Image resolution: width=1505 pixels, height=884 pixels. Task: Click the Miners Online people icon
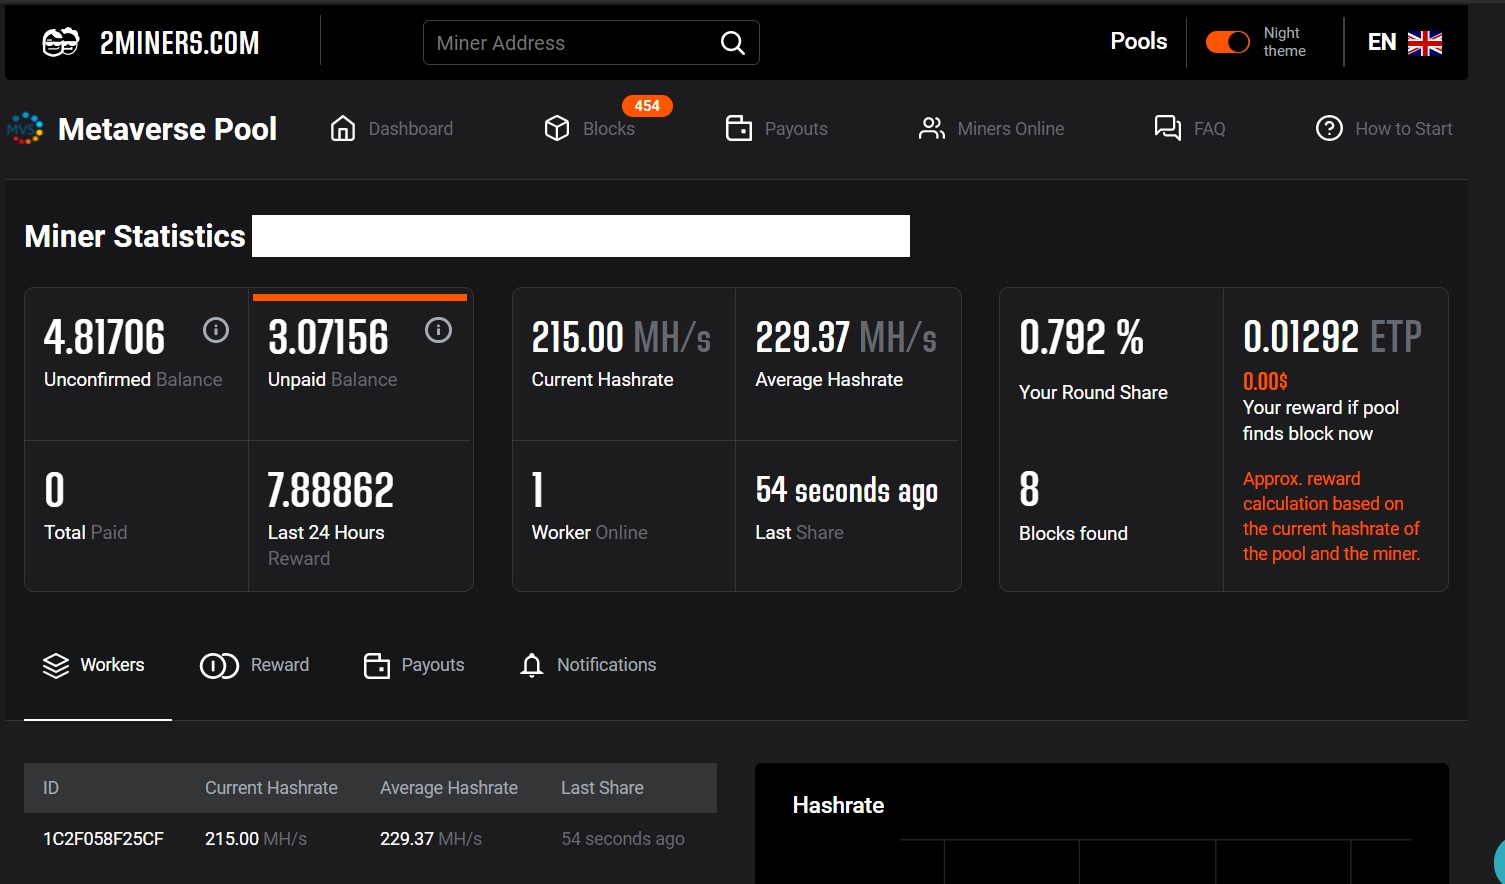click(x=932, y=128)
